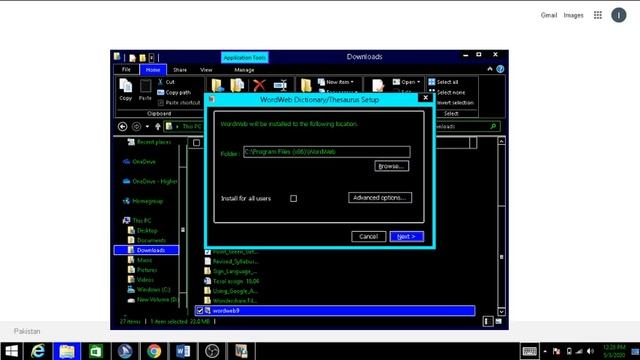
Task: Switch to the details view icon
Action: [488, 322]
